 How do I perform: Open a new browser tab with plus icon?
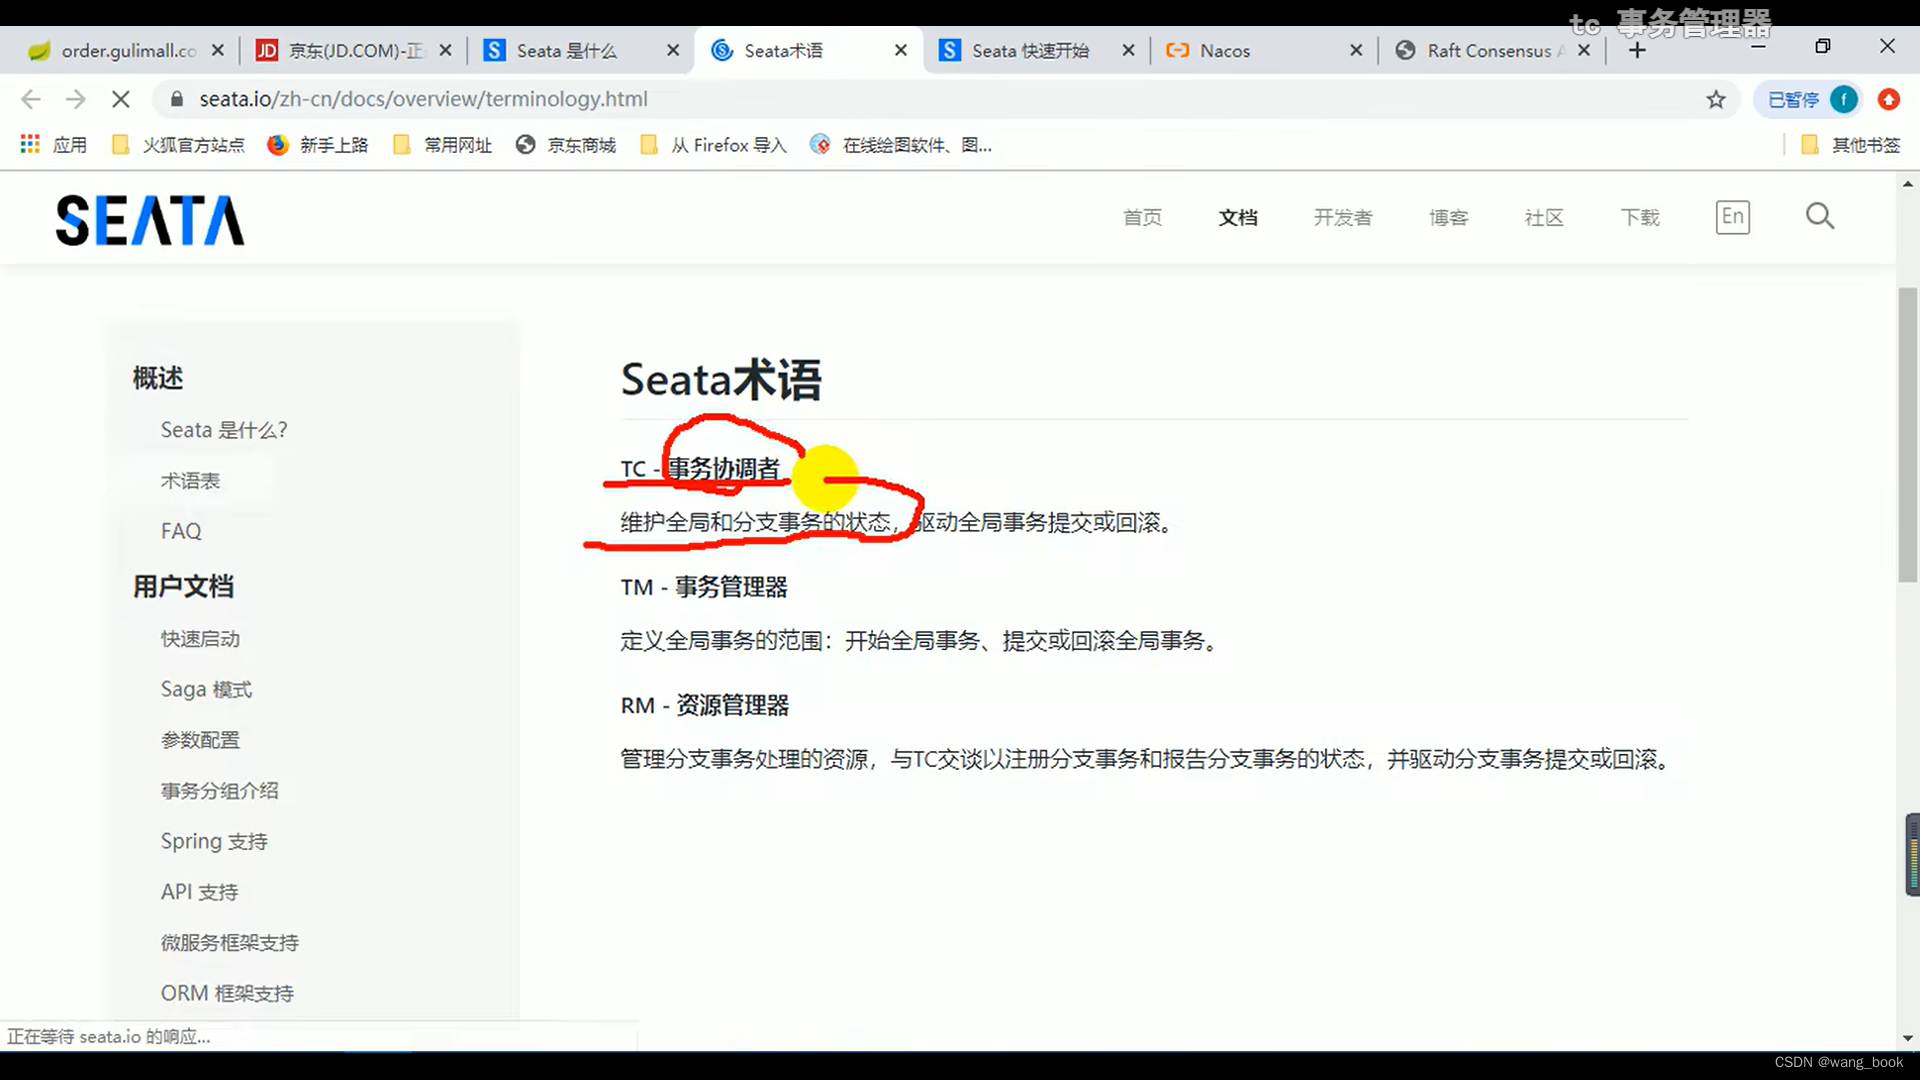coord(1637,50)
